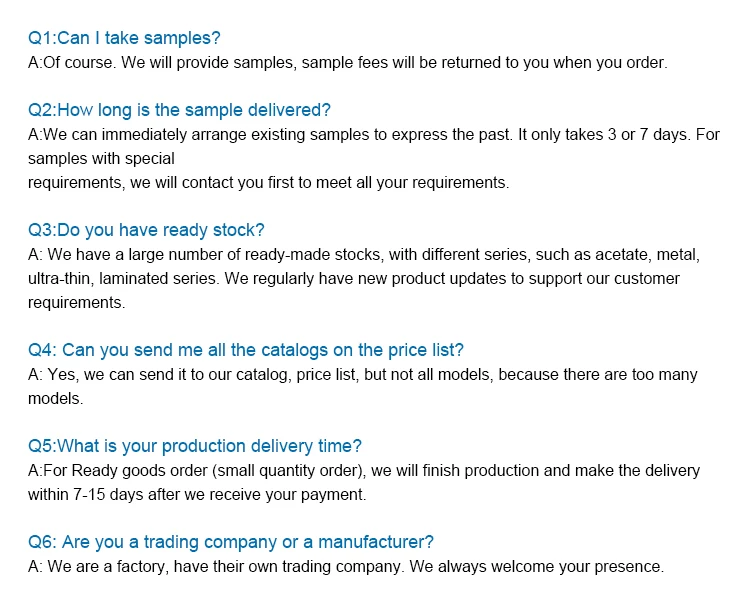Click the 'samples with special' text line
Image resolution: width=750 pixels, height=609 pixels.
coord(101,158)
